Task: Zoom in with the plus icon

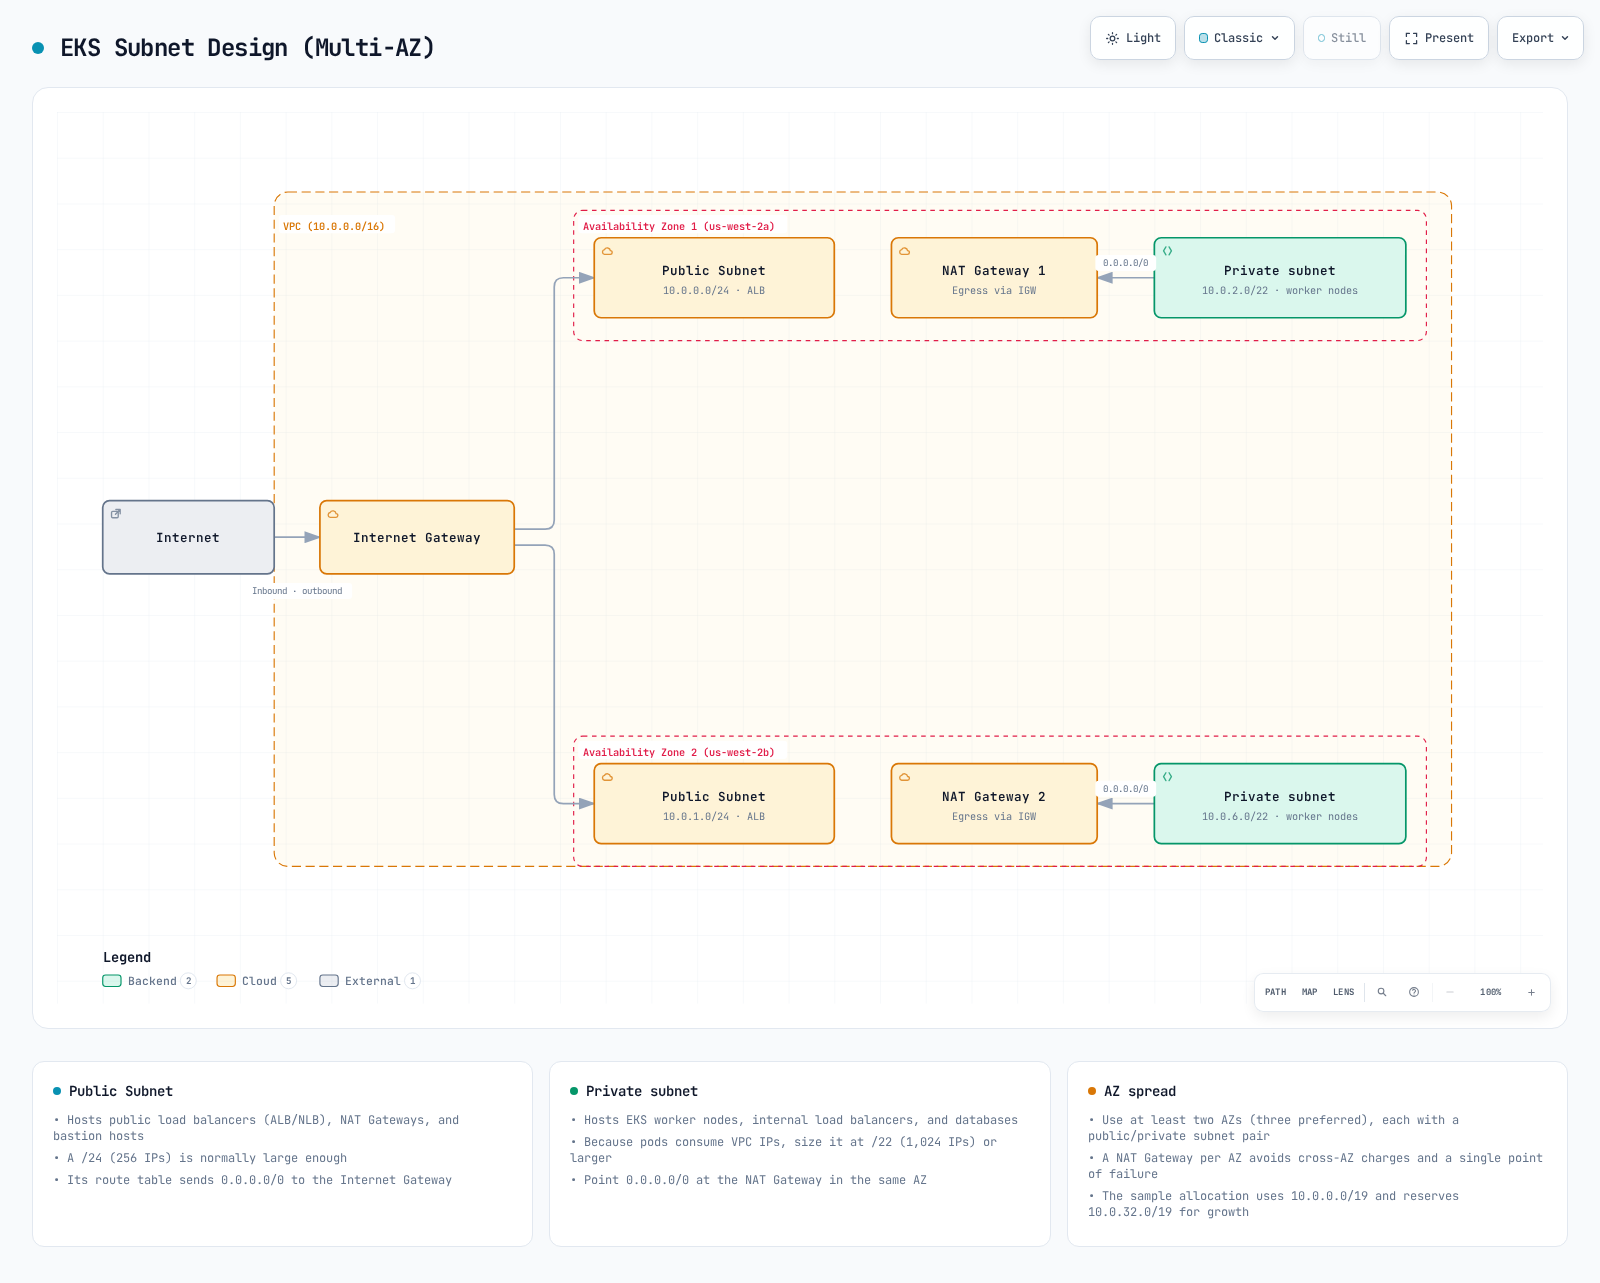Action: click(1531, 992)
